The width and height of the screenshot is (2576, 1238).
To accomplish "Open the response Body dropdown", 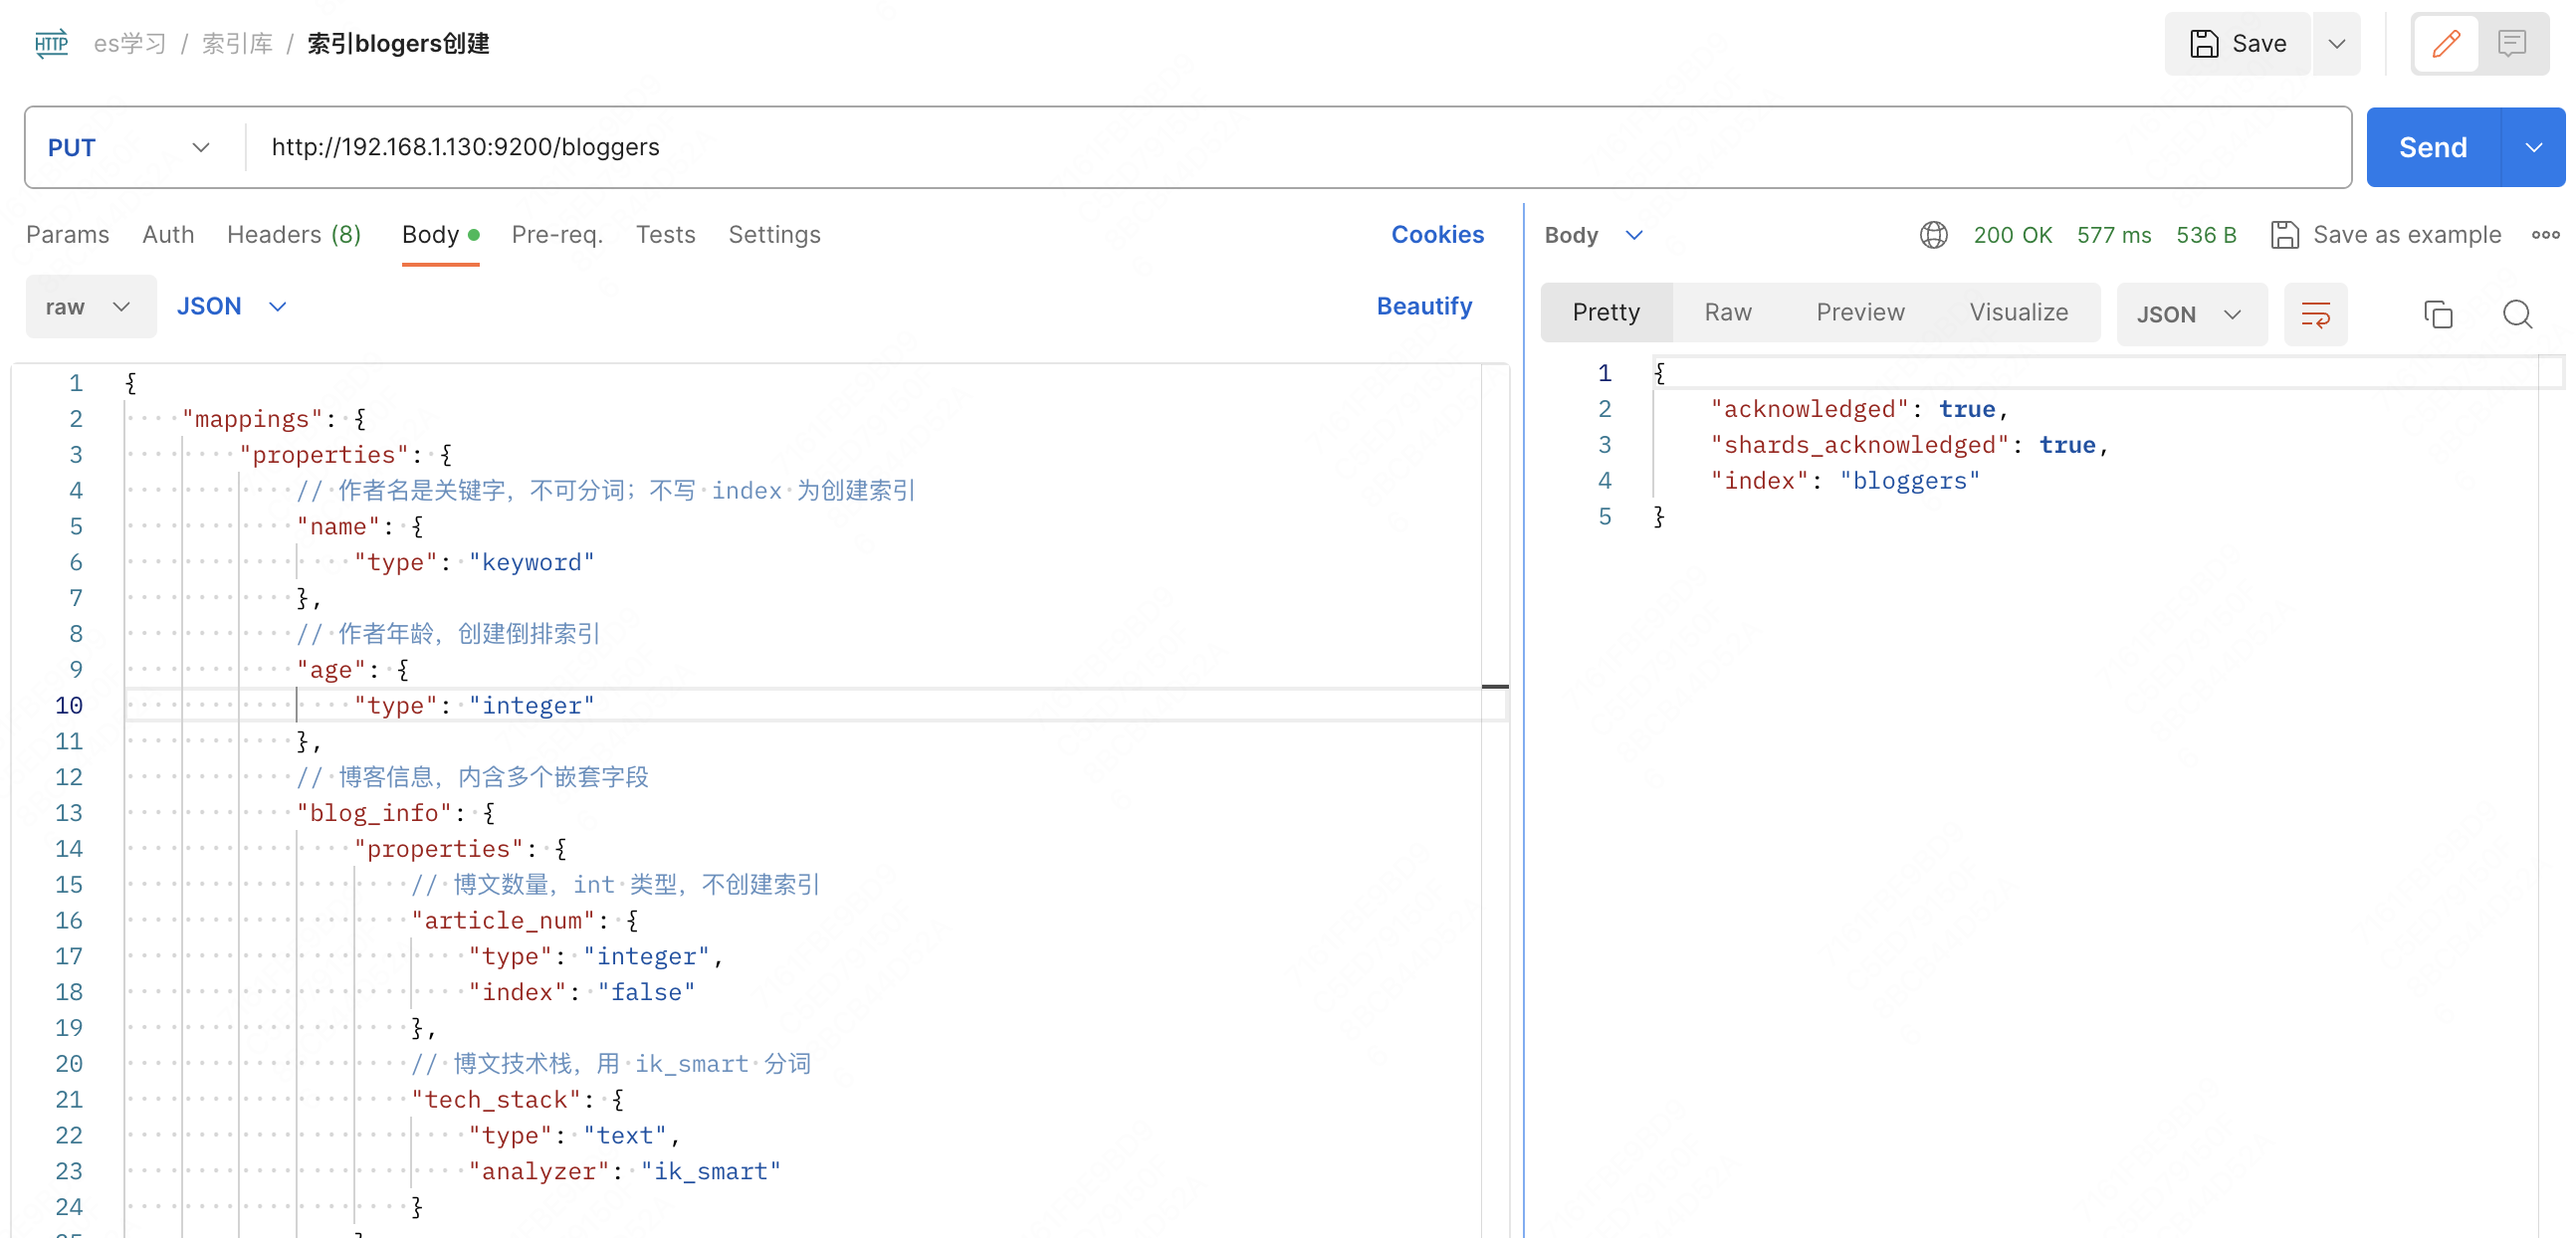I will [x=1593, y=235].
